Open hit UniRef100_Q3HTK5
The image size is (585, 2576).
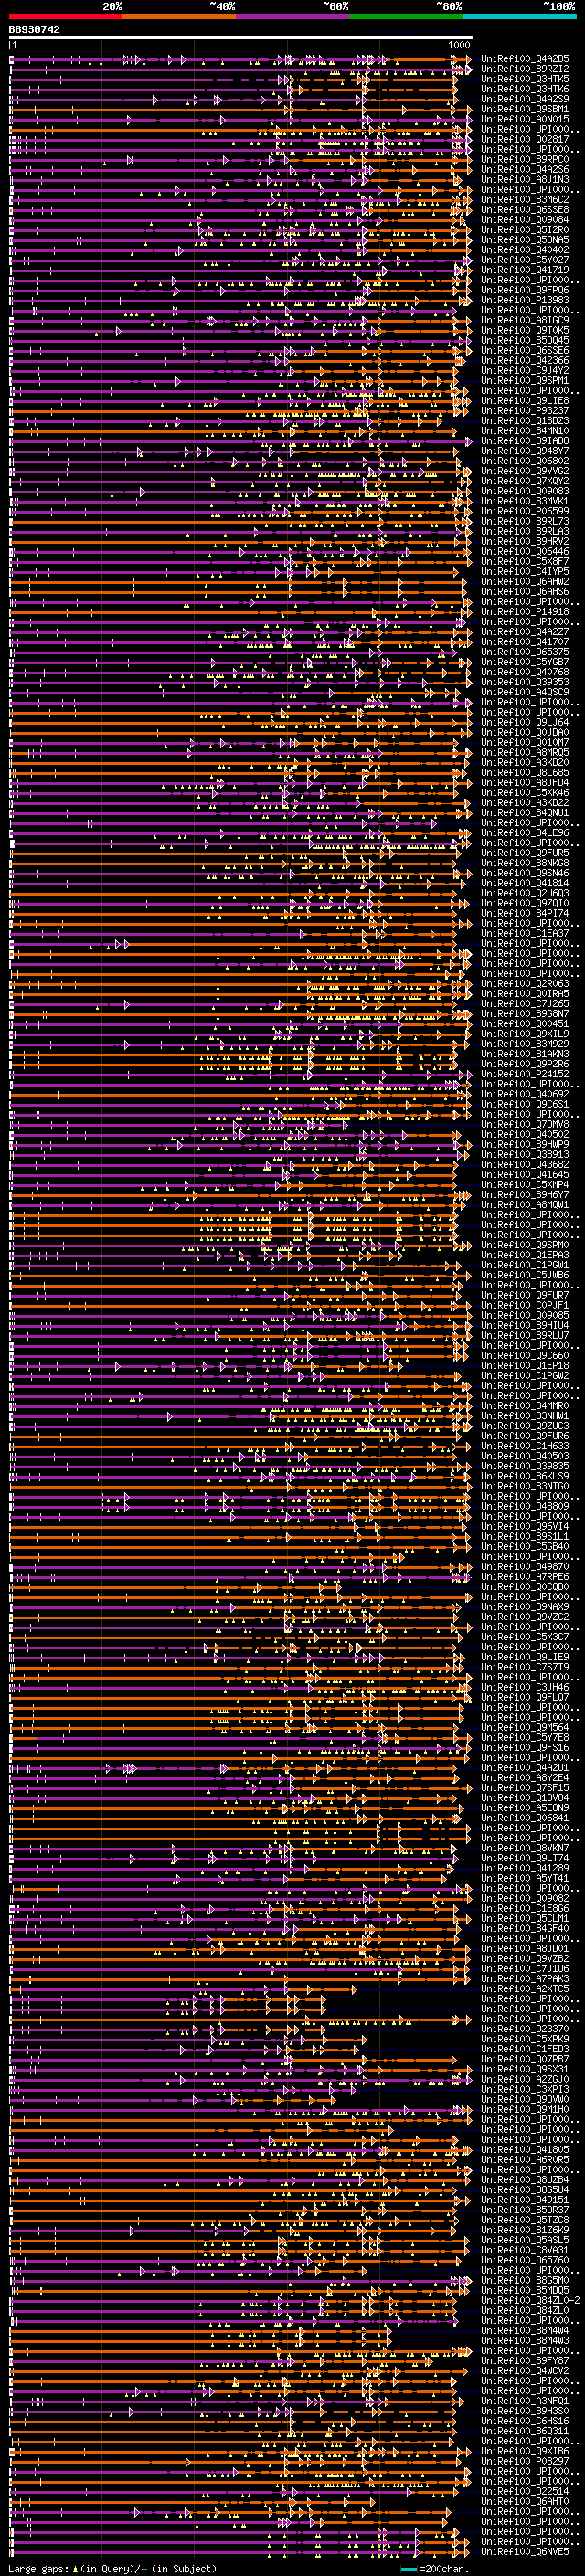(525, 79)
